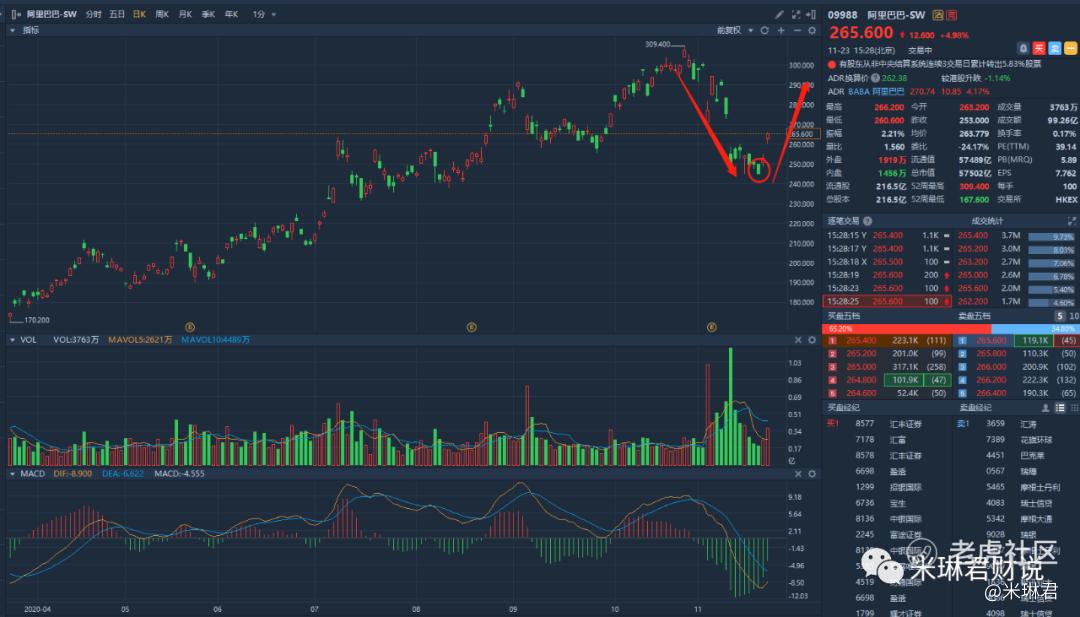Close the VOL indicator panel
The image size is (1080, 617).
coord(798,340)
